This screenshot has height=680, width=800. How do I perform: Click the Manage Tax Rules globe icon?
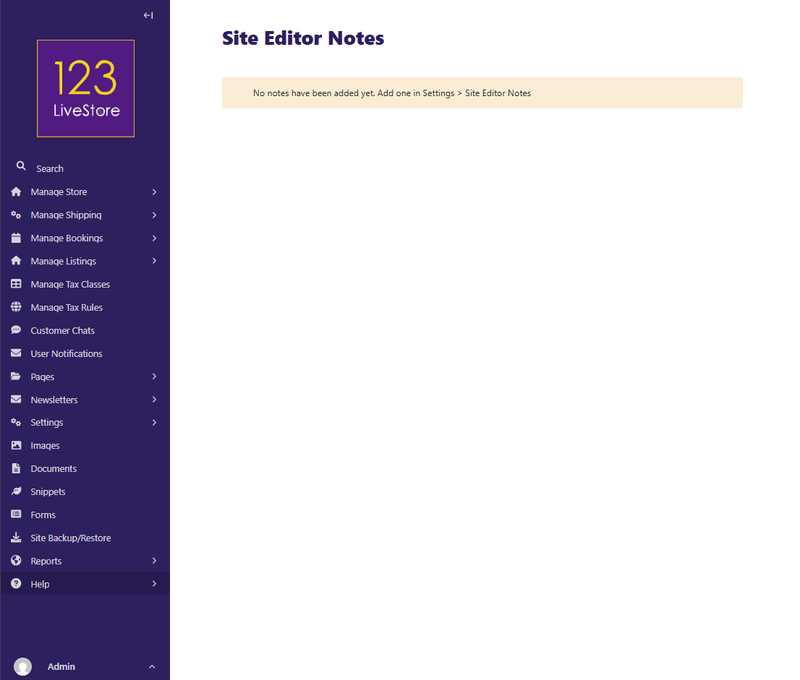click(x=16, y=307)
